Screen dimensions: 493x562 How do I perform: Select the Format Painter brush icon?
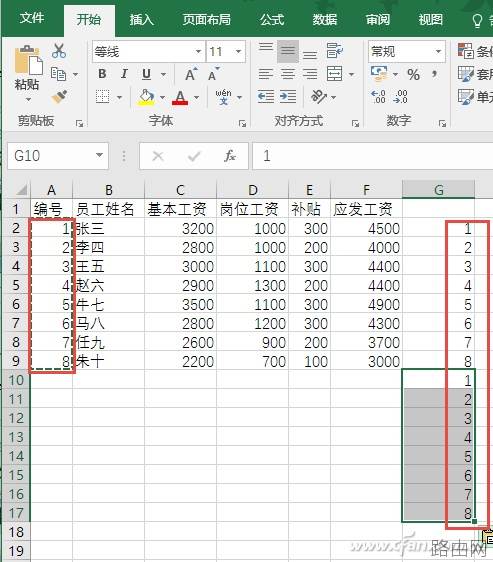59,97
